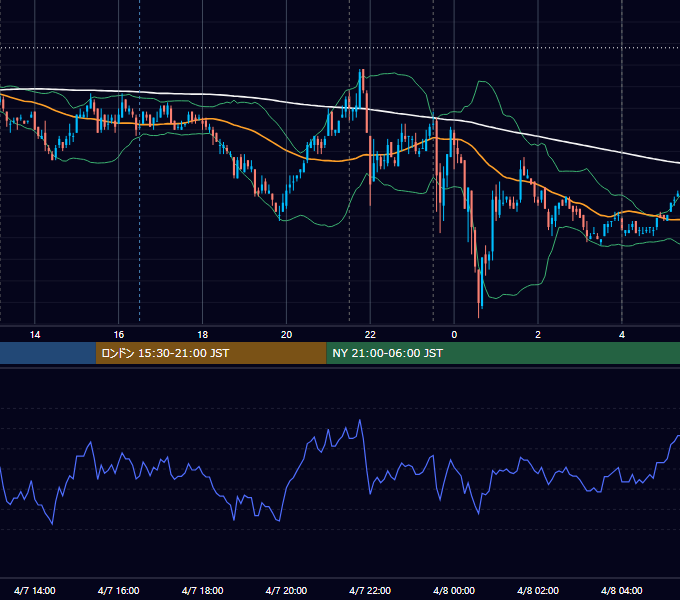Select the blue session bar before ロンドン
Screen dimensions: 680x600
pos(48,353)
